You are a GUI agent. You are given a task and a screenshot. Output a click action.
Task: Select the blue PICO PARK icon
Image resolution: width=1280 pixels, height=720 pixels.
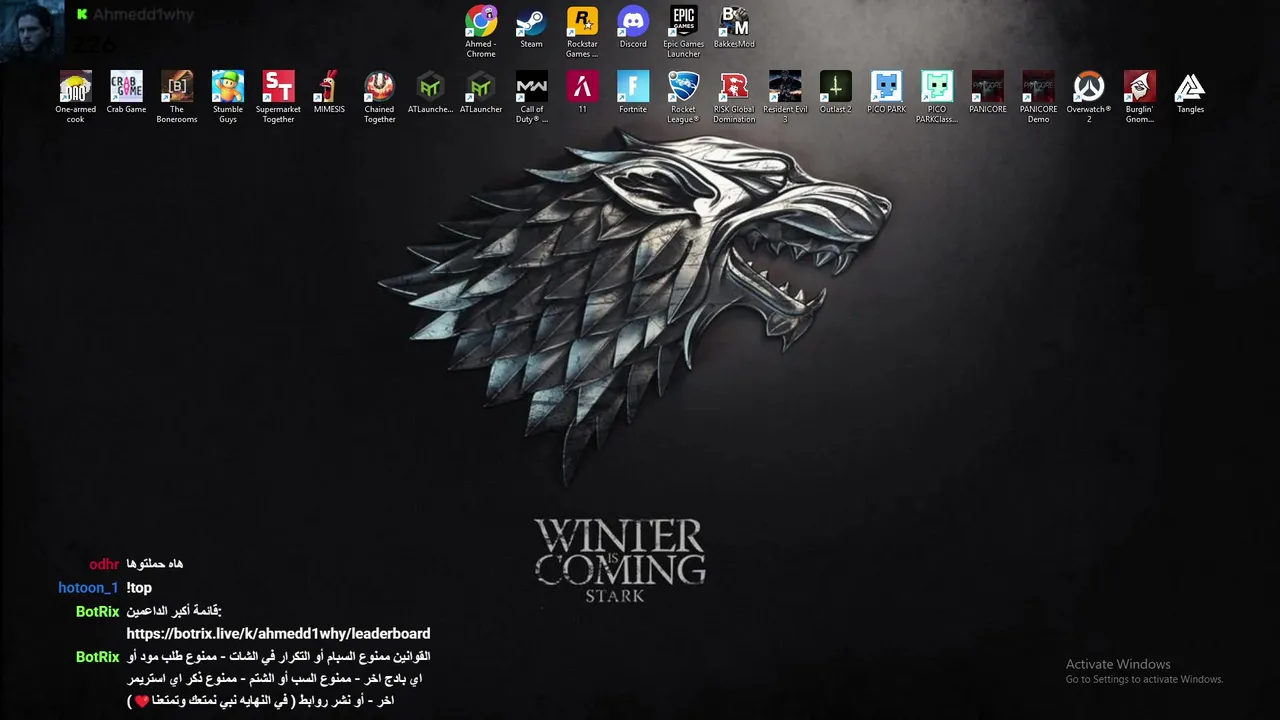[x=886, y=92]
